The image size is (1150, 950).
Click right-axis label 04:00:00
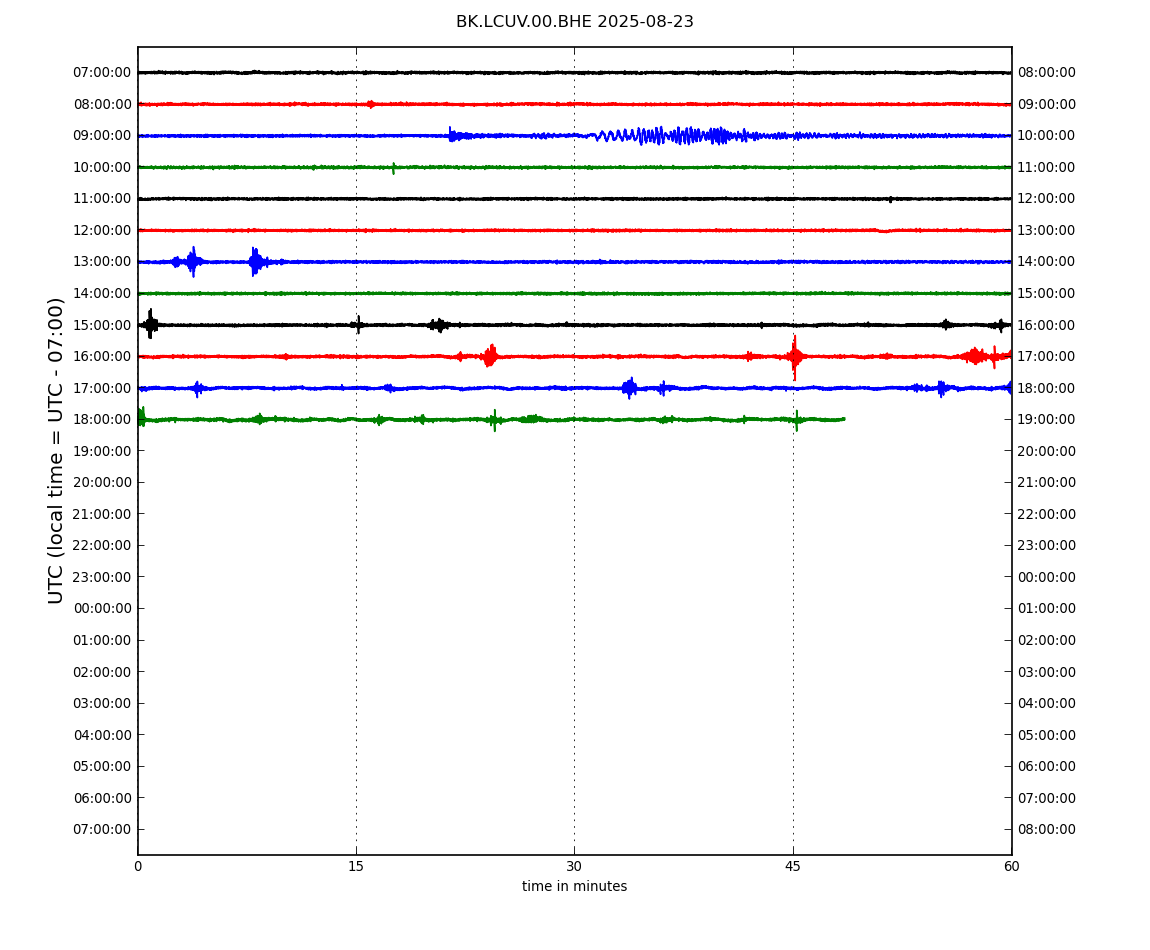coord(1047,704)
